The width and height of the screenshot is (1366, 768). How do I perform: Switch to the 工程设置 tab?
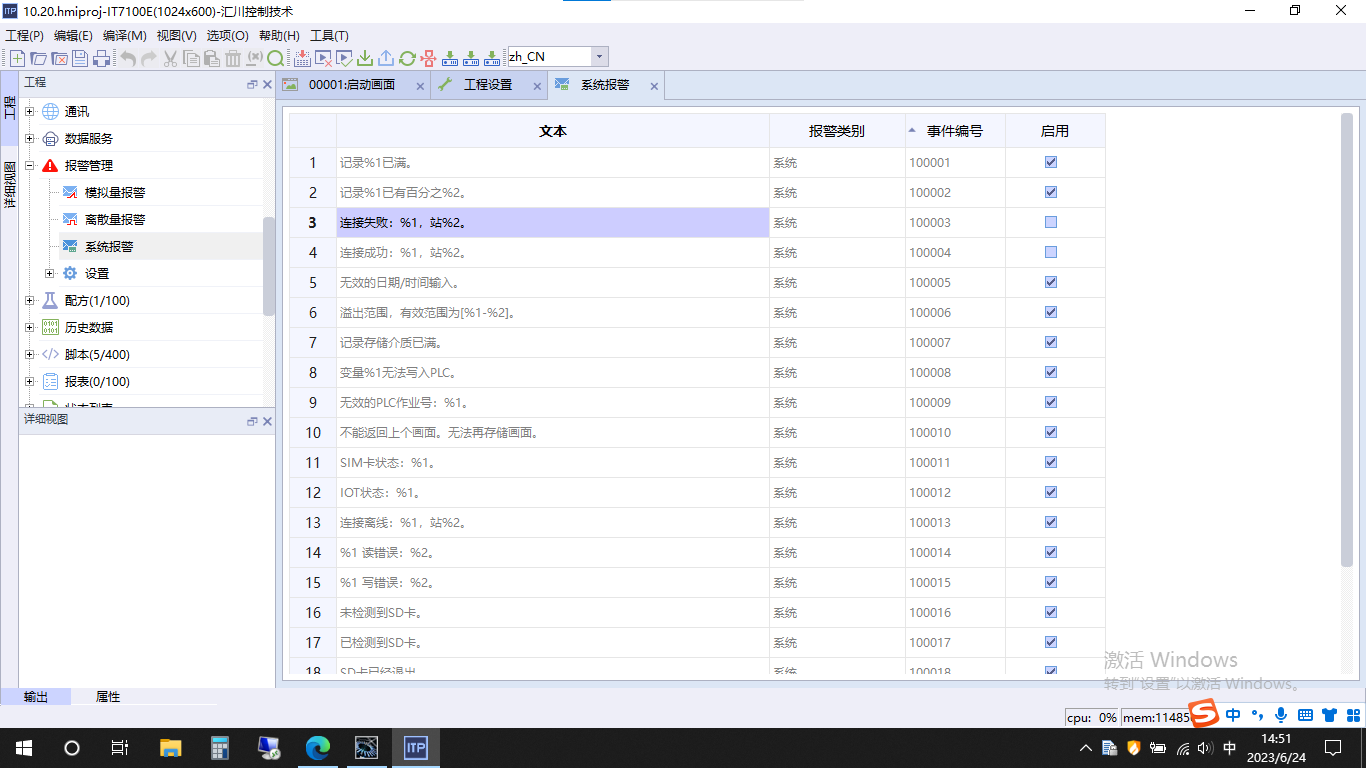pos(488,85)
